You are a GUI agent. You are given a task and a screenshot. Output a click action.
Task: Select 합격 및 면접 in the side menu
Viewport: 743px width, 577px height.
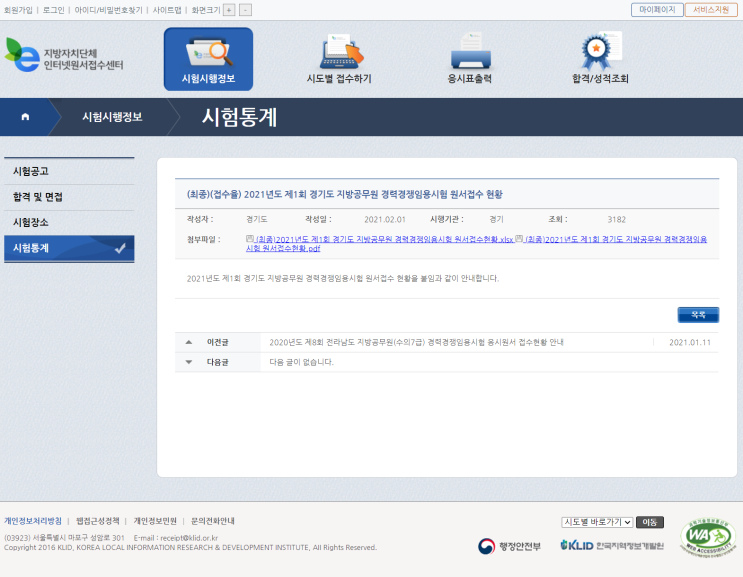tap(69, 197)
